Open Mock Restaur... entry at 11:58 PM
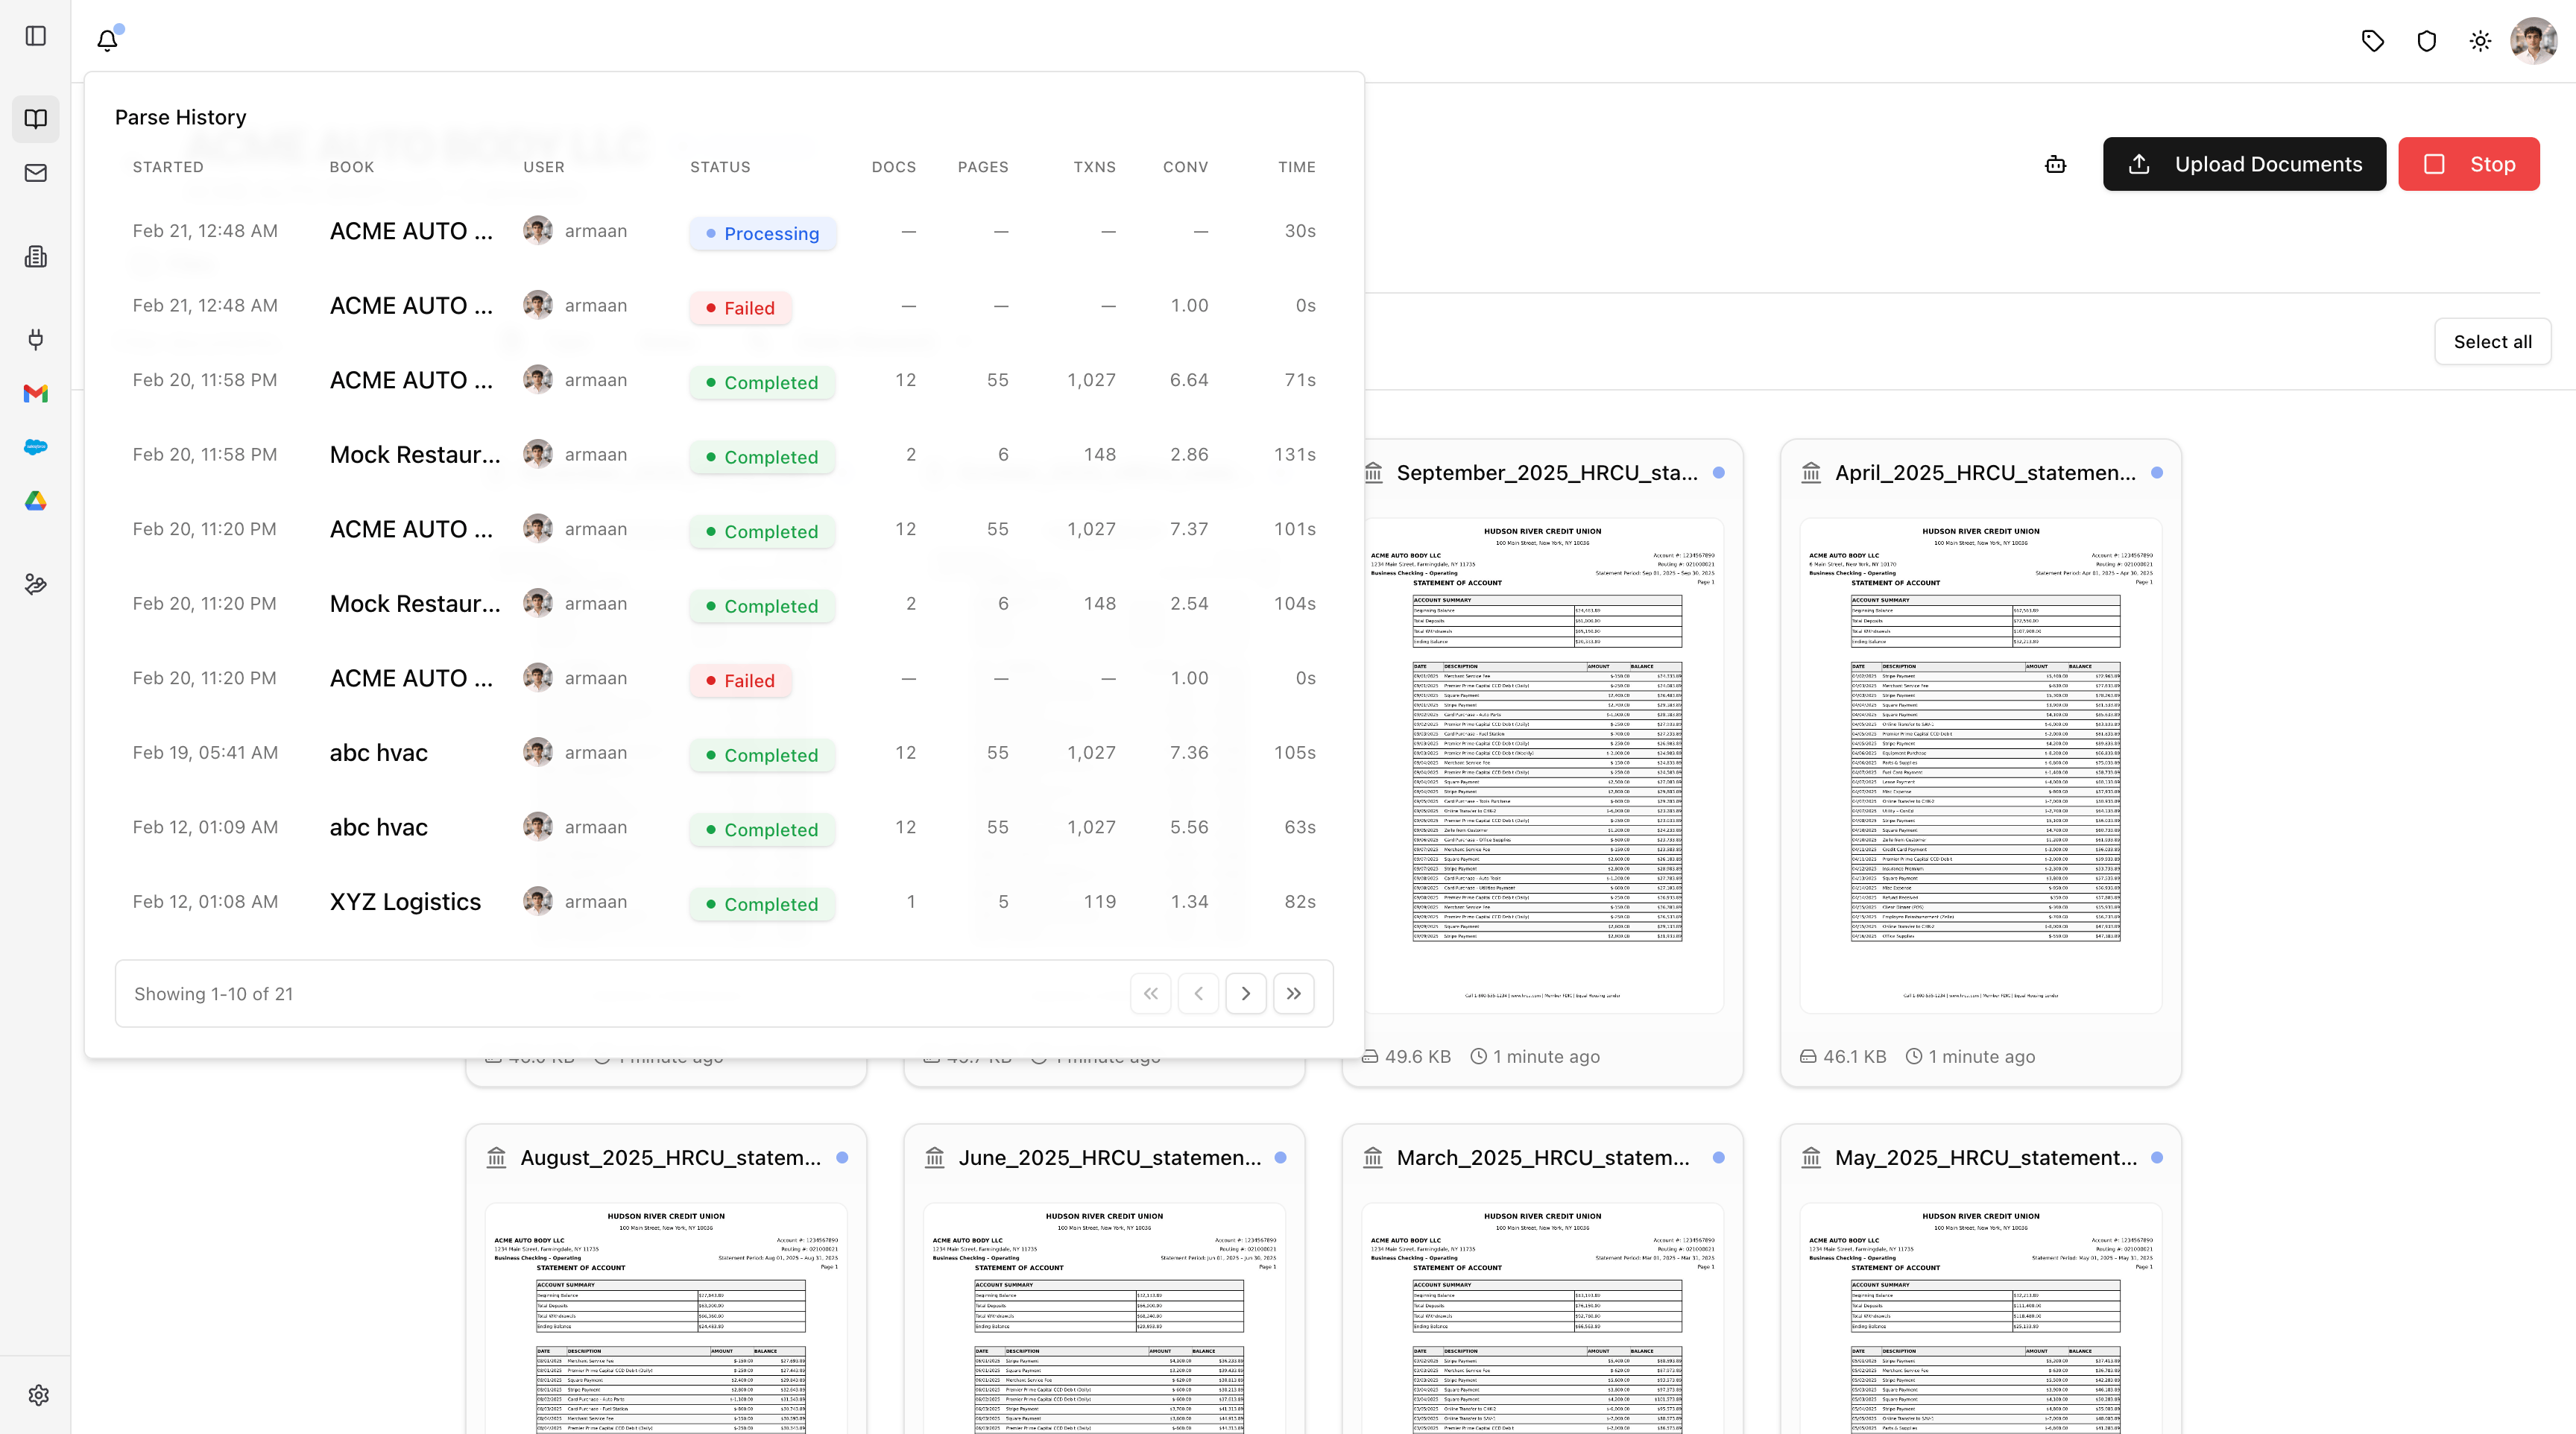The image size is (2576, 1434). pyautogui.click(x=415, y=455)
